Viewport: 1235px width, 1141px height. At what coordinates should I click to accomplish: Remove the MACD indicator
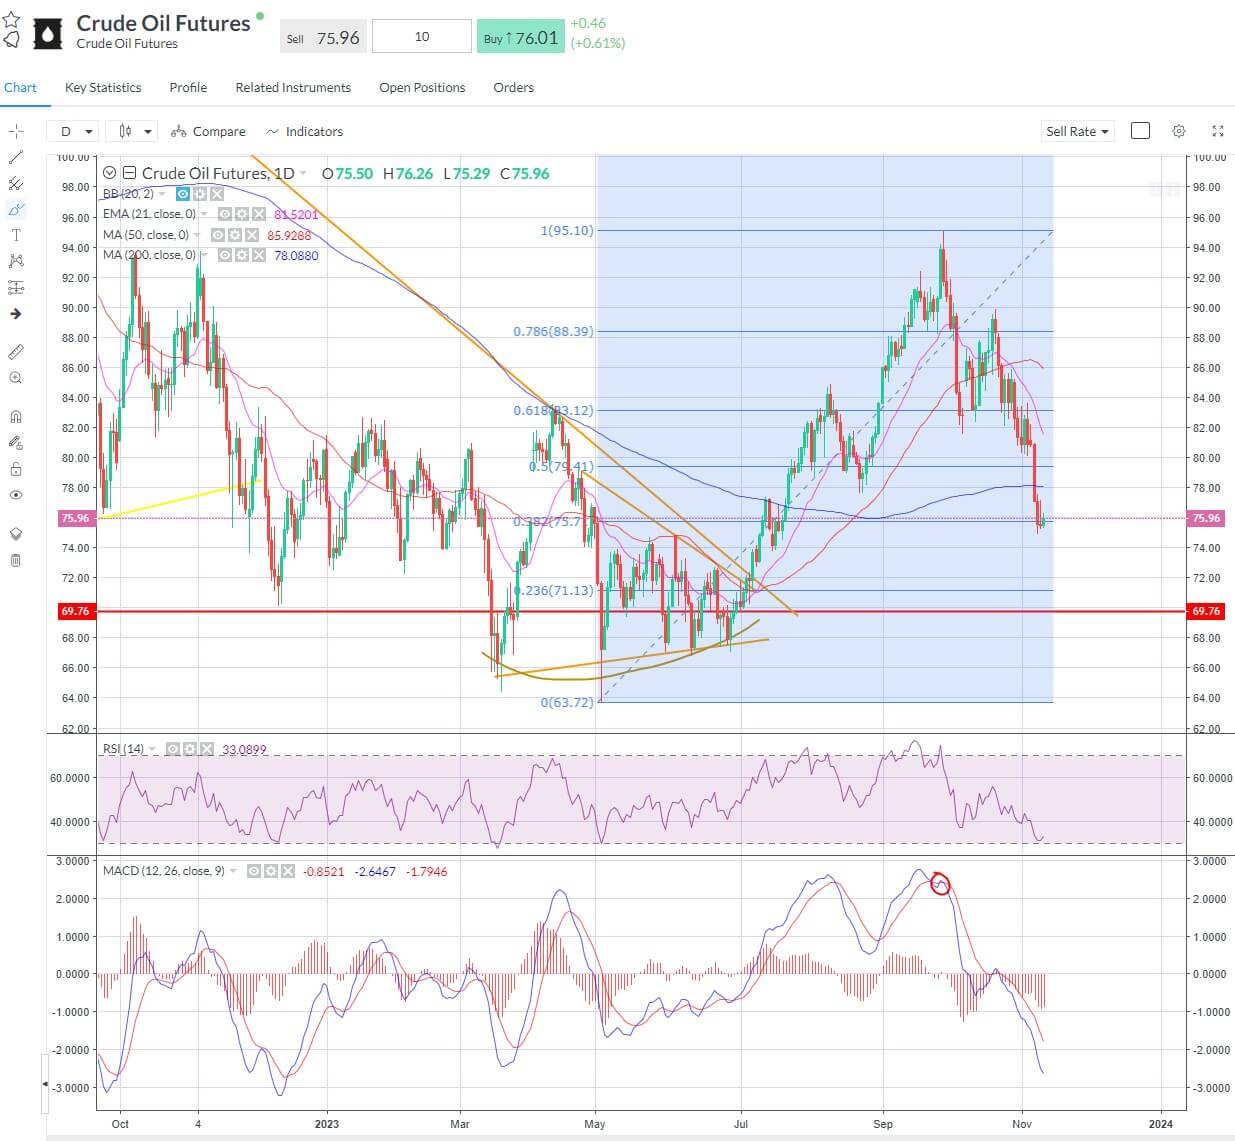[x=287, y=871]
